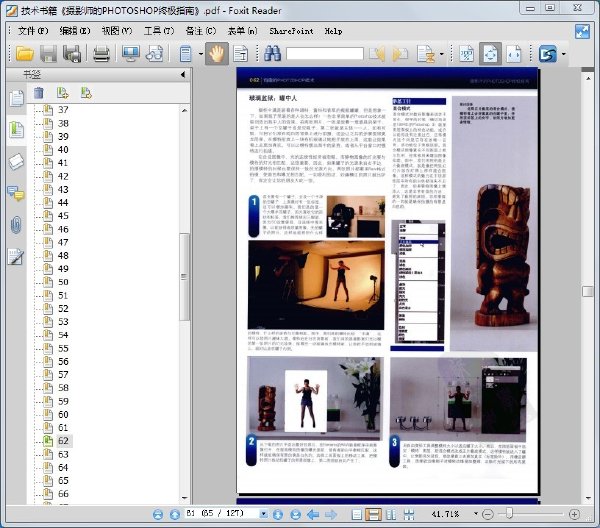Open the 文件 (F) menu
Viewport: 600px width, 528px height.
[x=33, y=31]
